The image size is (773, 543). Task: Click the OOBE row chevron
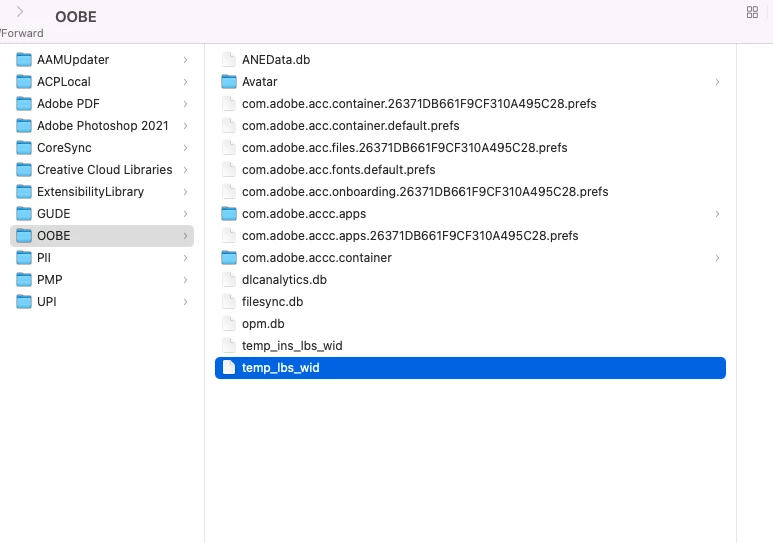point(185,236)
